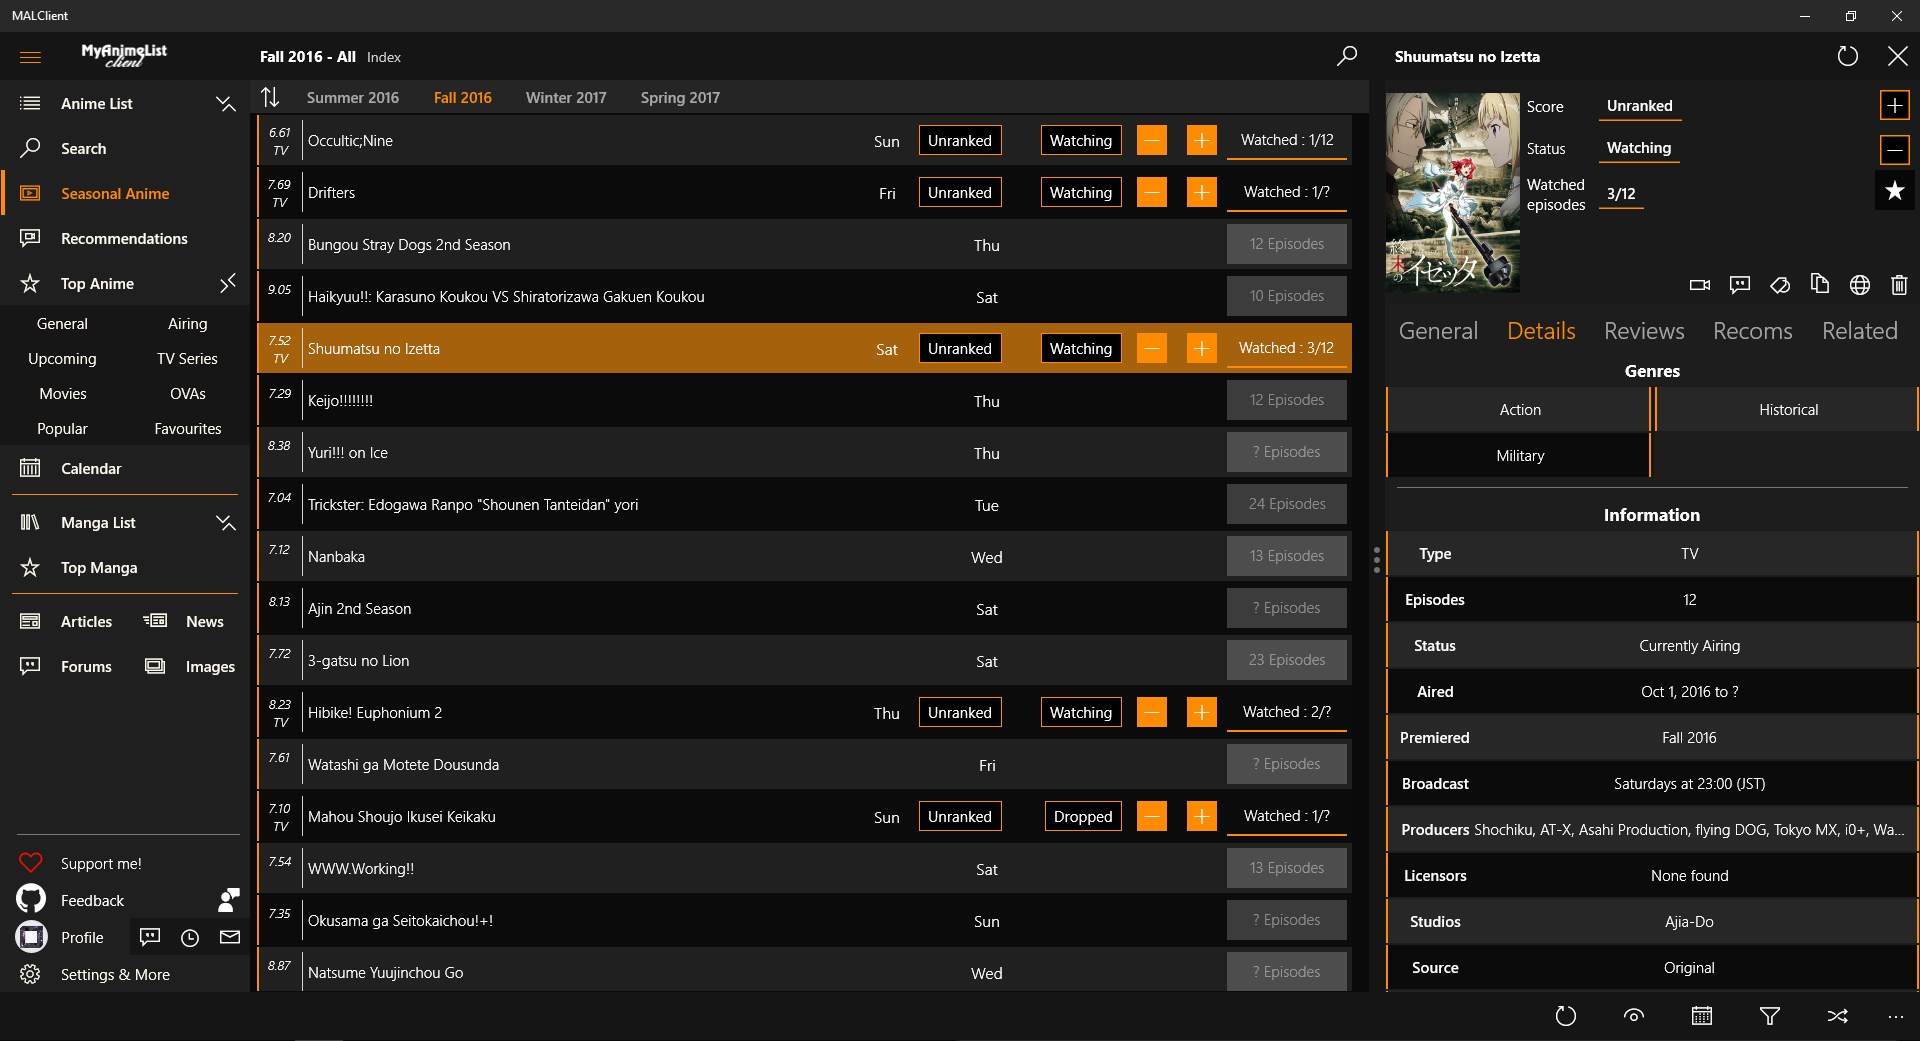
Task: Increase watched episodes for Hibike! Euphonium 2
Action: coord(1202,713)
